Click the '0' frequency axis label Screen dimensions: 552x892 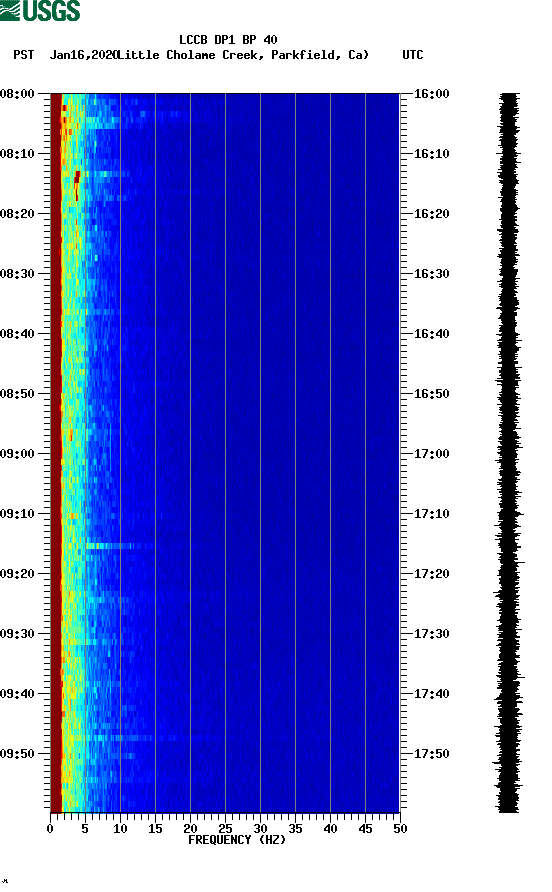[x=50, y=829]
